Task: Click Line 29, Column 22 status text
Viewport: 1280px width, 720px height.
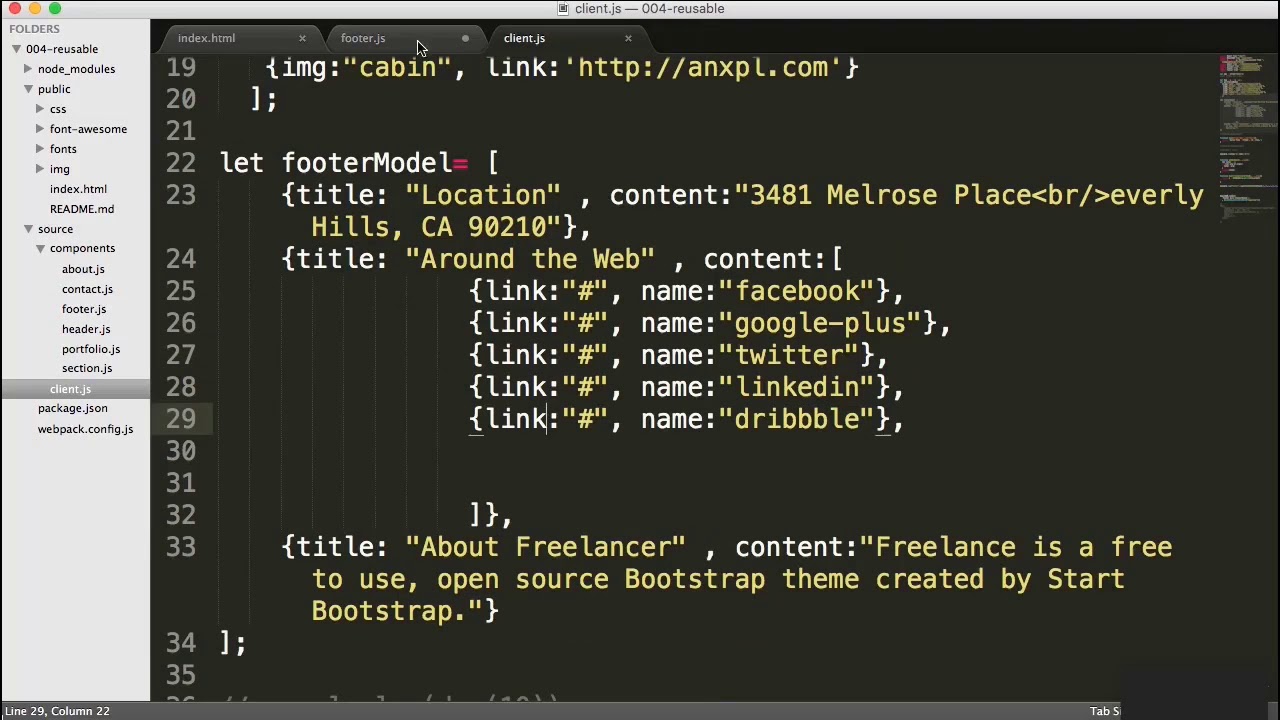Action: pos(57,711)
